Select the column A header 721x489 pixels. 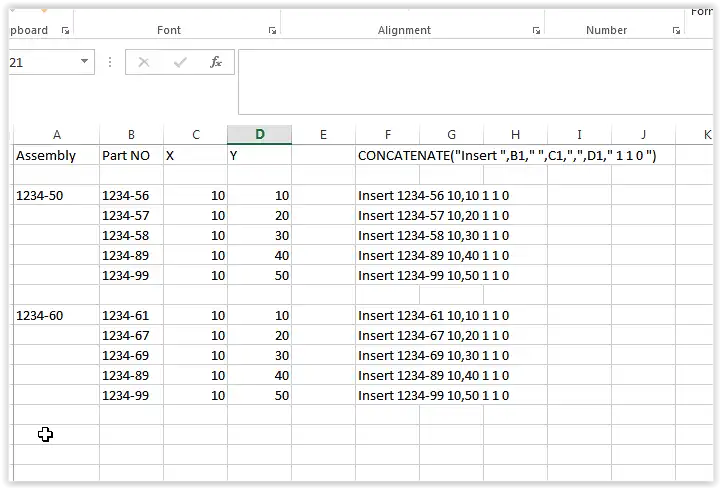click(56, 135)
